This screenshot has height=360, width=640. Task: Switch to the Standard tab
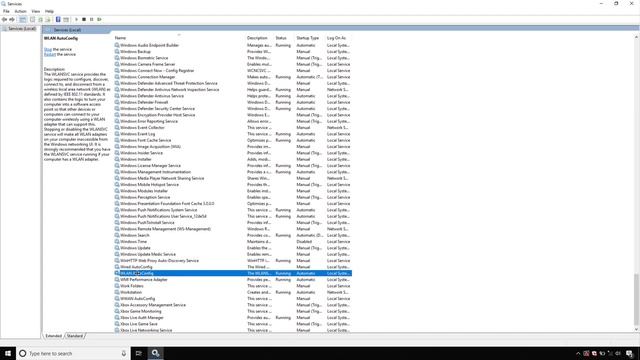[75, 336]
